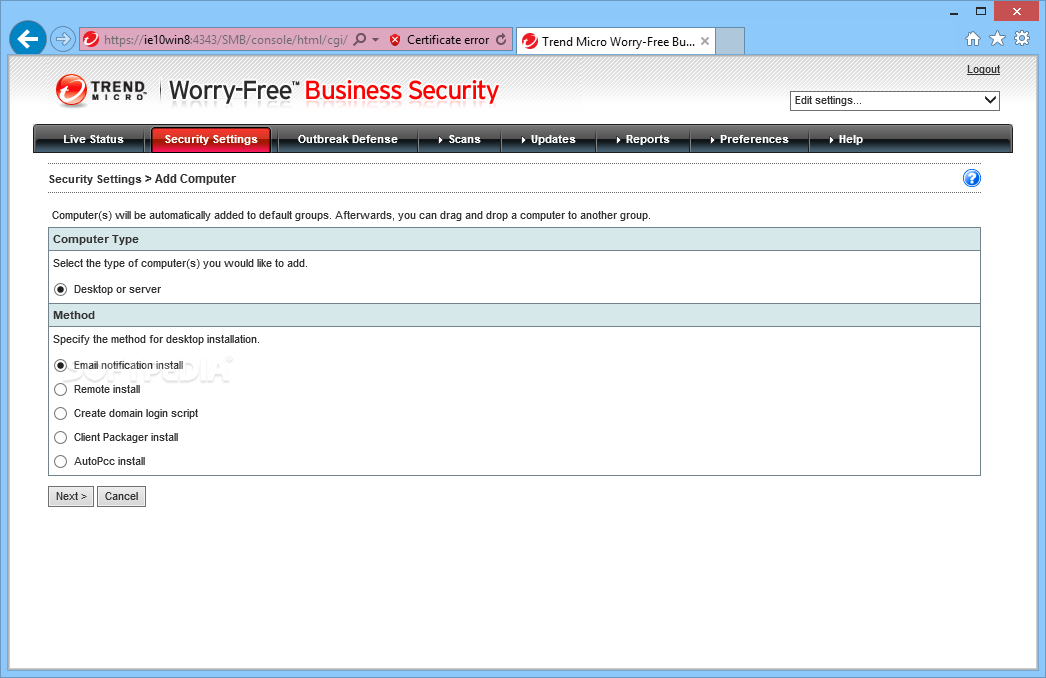This screenshot has height=678, width=1046.
Task: Open the address bar history dropdown arrow
Action: [376, 40]
